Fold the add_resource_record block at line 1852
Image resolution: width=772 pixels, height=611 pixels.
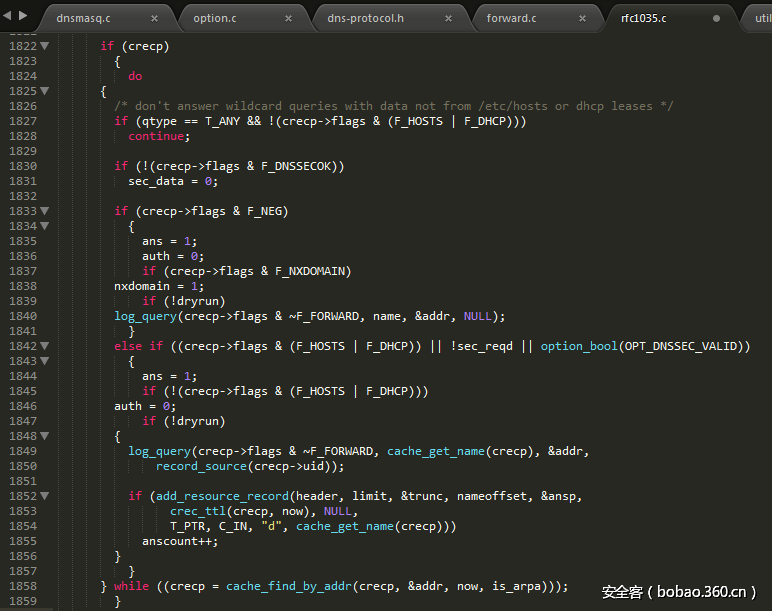tap(44, 496)
